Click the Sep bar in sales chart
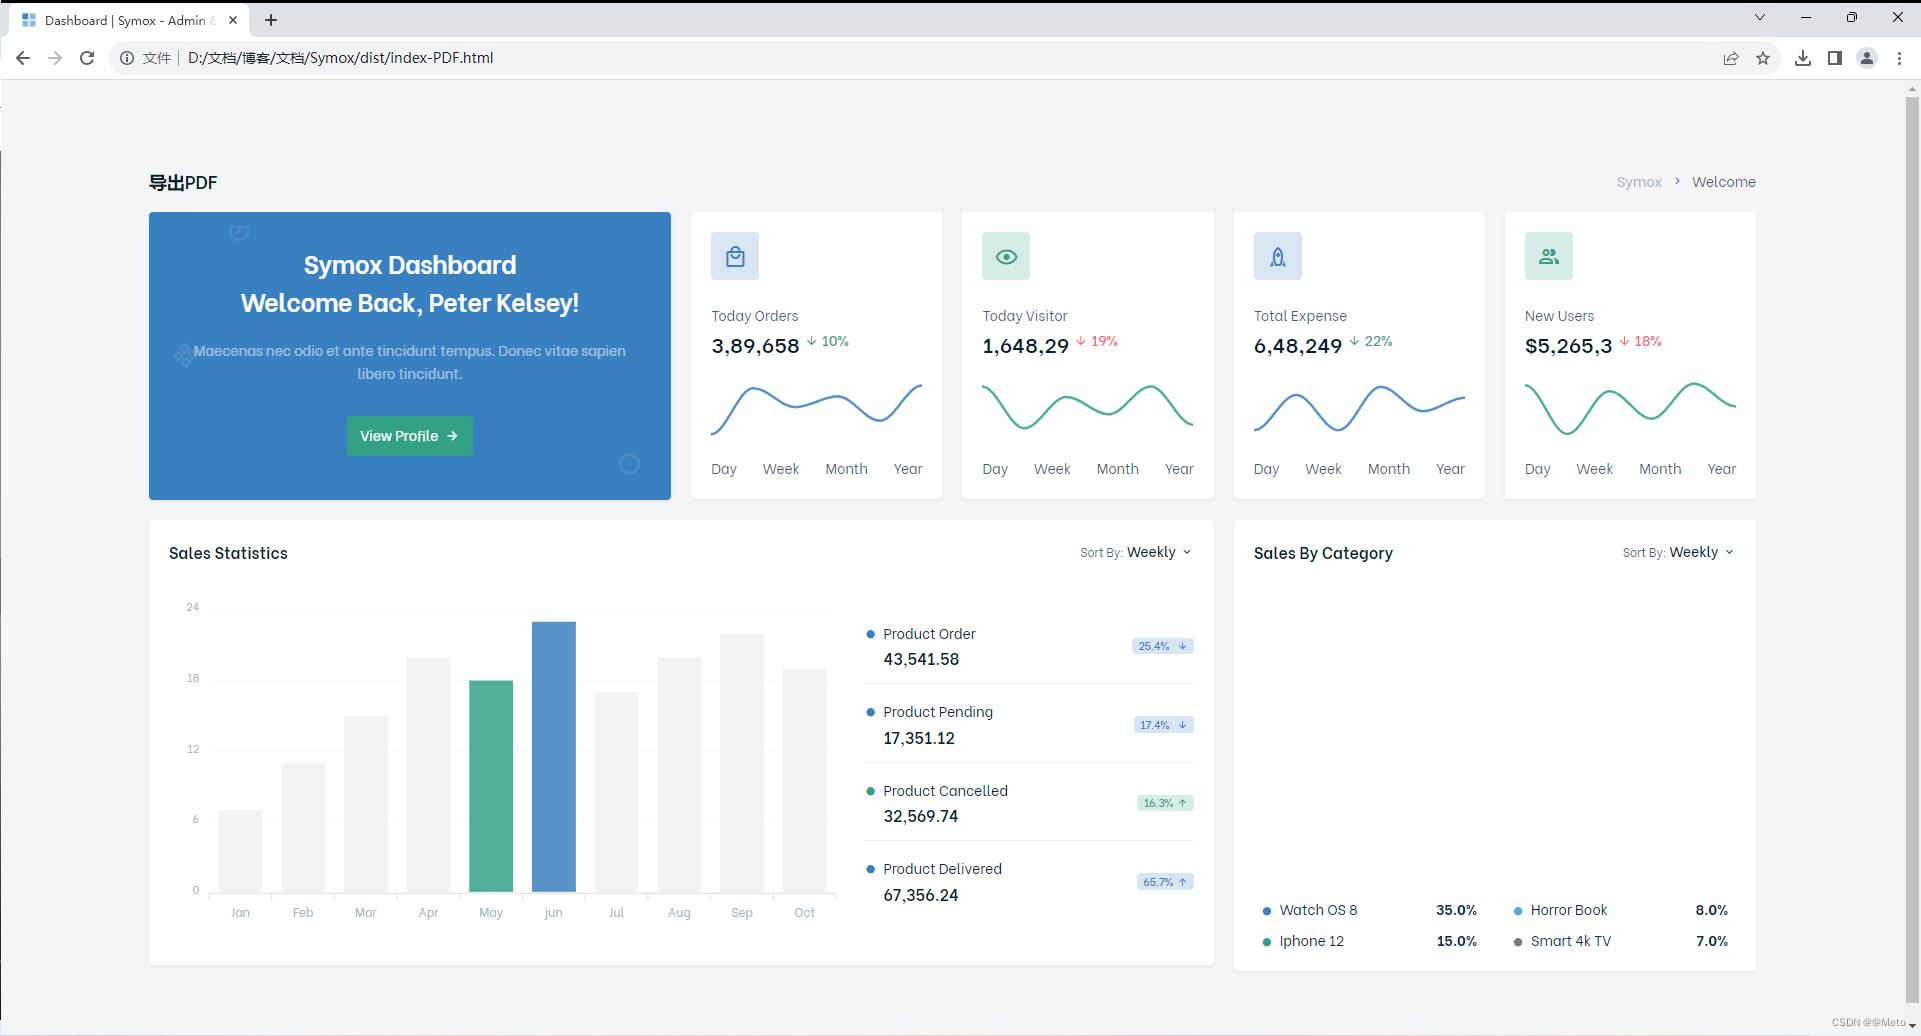The height and width of the screenshot is (1036, 1921). click(742, 763)
